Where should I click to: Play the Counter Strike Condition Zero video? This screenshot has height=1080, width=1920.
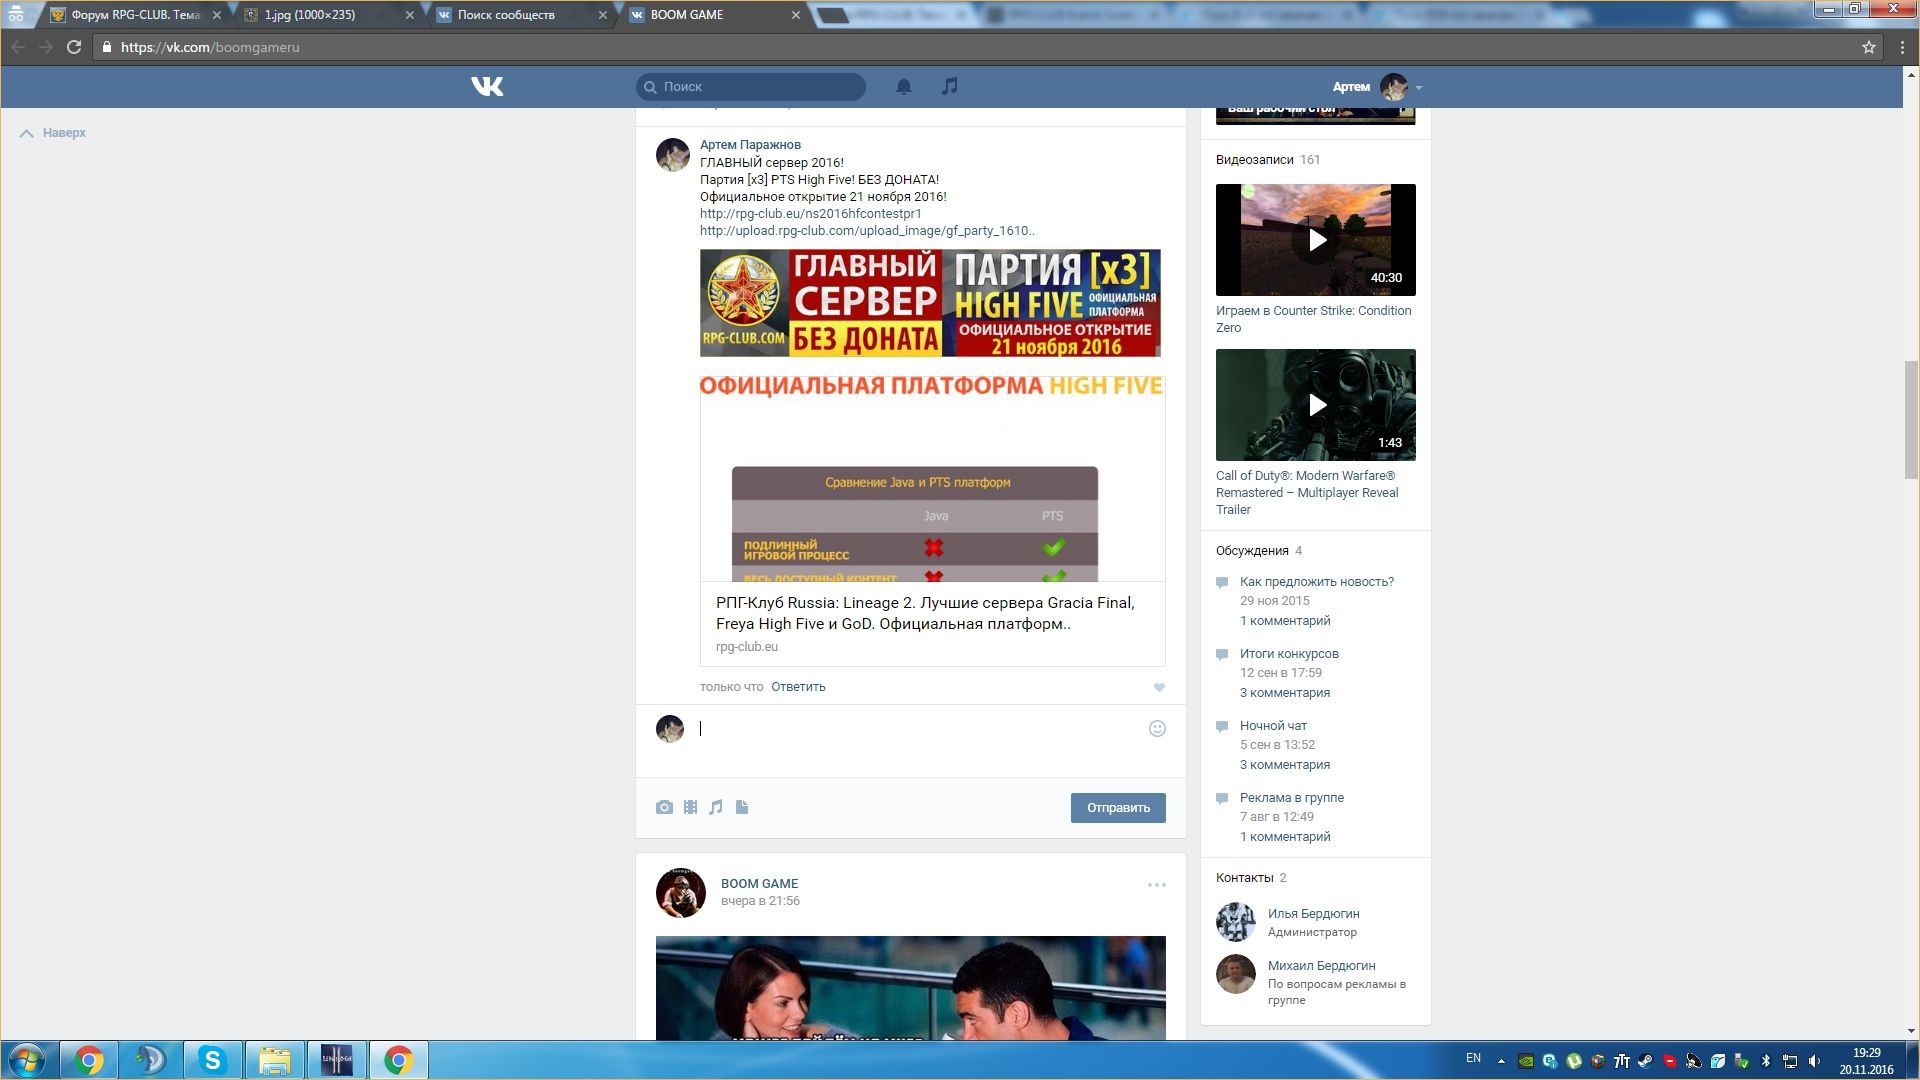tap(1316, 240)
